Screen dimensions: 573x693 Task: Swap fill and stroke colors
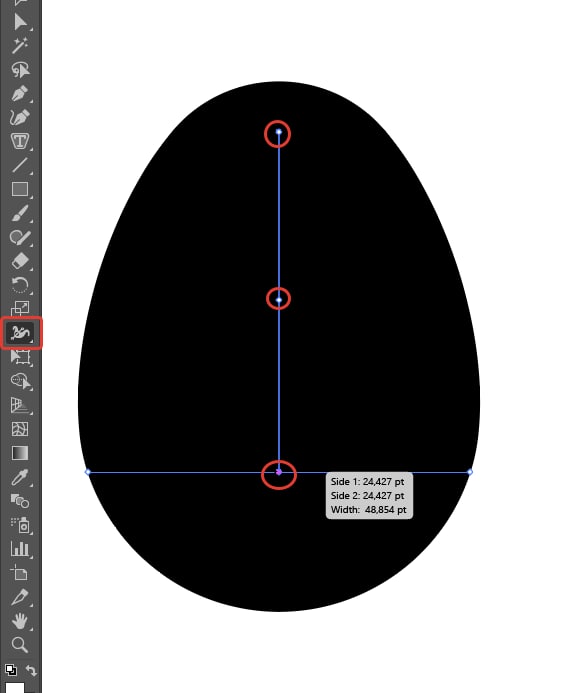31,670
